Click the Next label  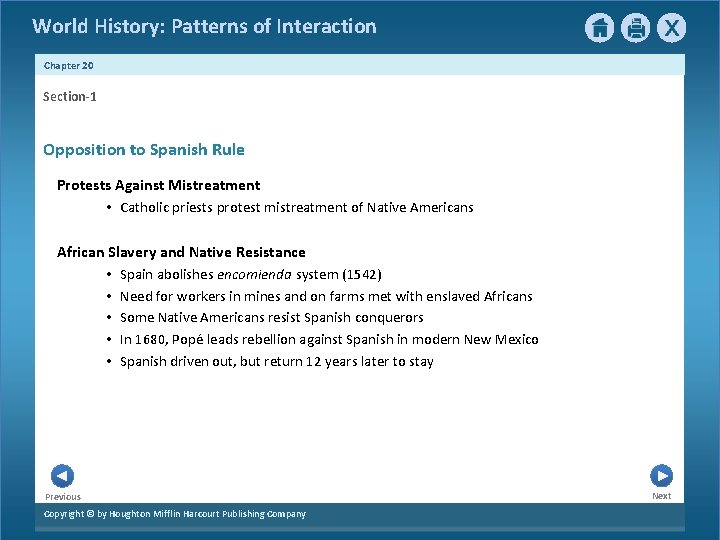[662, 496]
